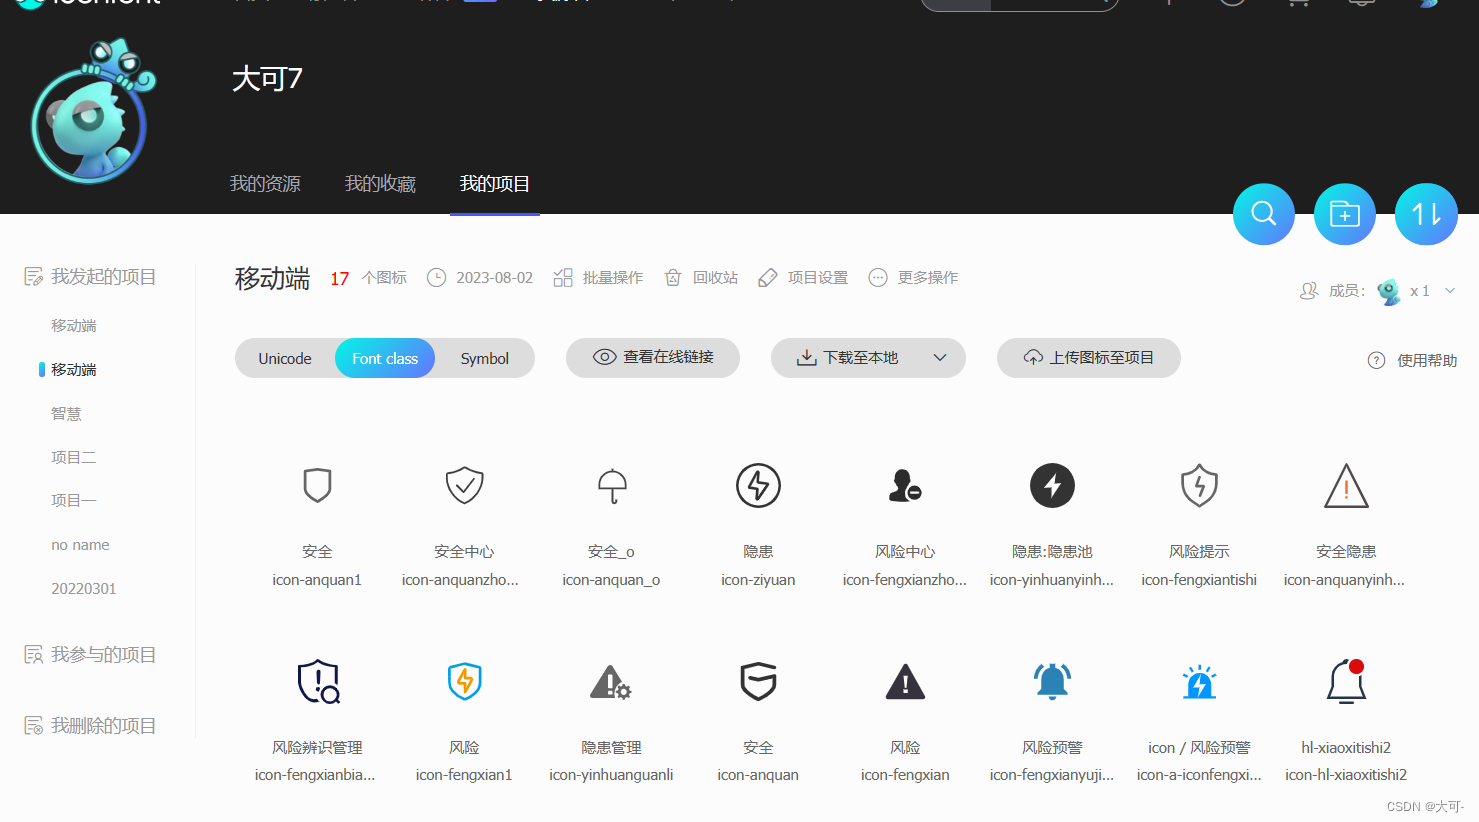Select the 安全隐患 triangle warning icon
The width and height of the screenshot is (1479, 822).
tap(1346, 485)
